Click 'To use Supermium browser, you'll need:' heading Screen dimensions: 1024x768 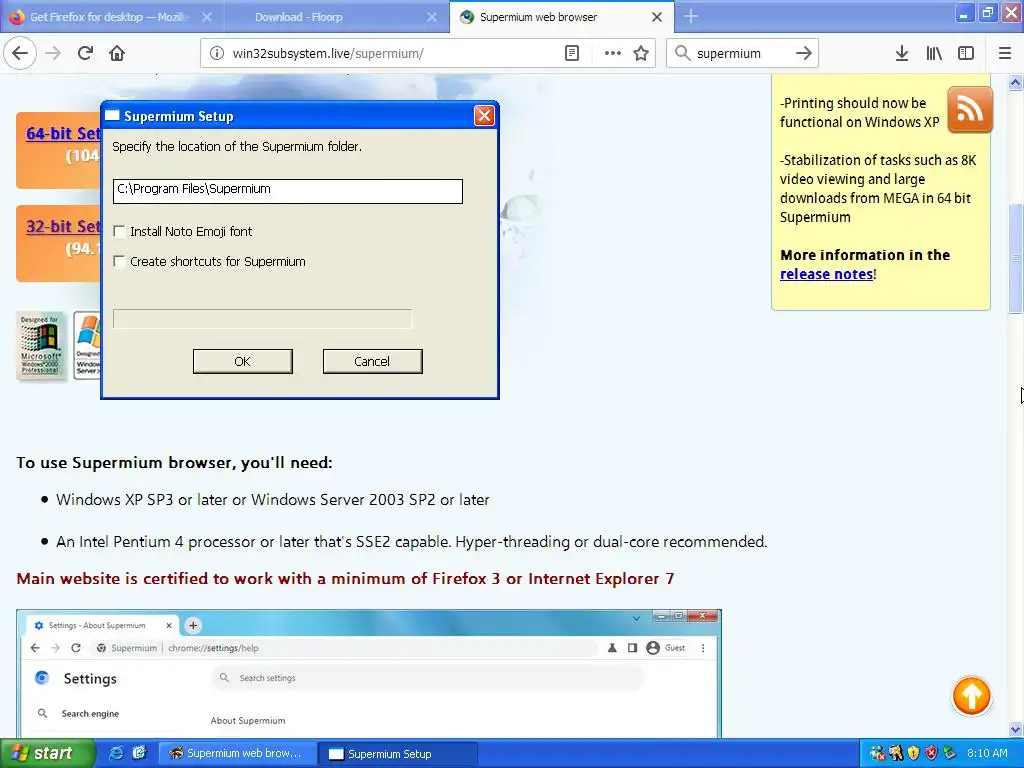[174, 463]
